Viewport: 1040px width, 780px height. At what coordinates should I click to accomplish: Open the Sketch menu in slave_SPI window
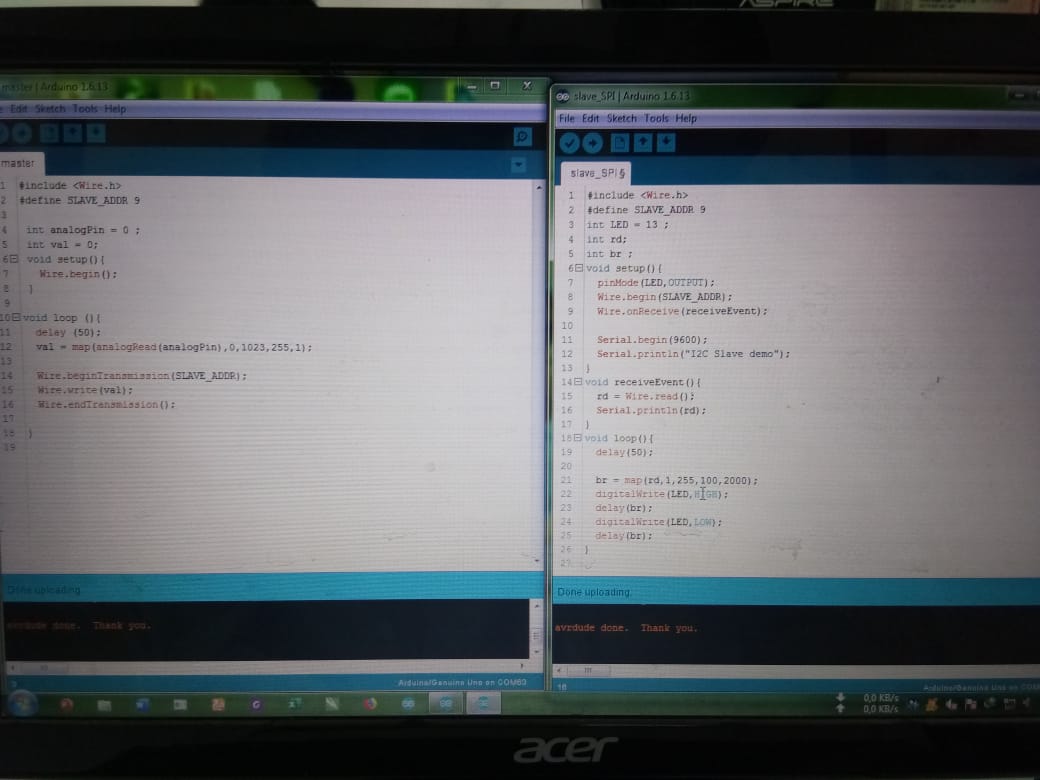(621, 118)
